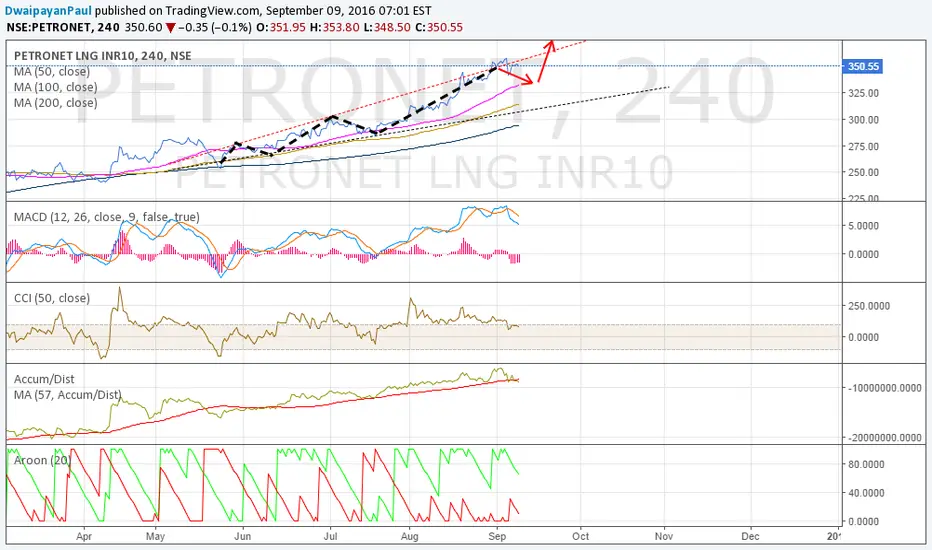Select the close value C:350.55
This screenshot has height=550, width=932.
pyautogui.click(x=439, y=27)
